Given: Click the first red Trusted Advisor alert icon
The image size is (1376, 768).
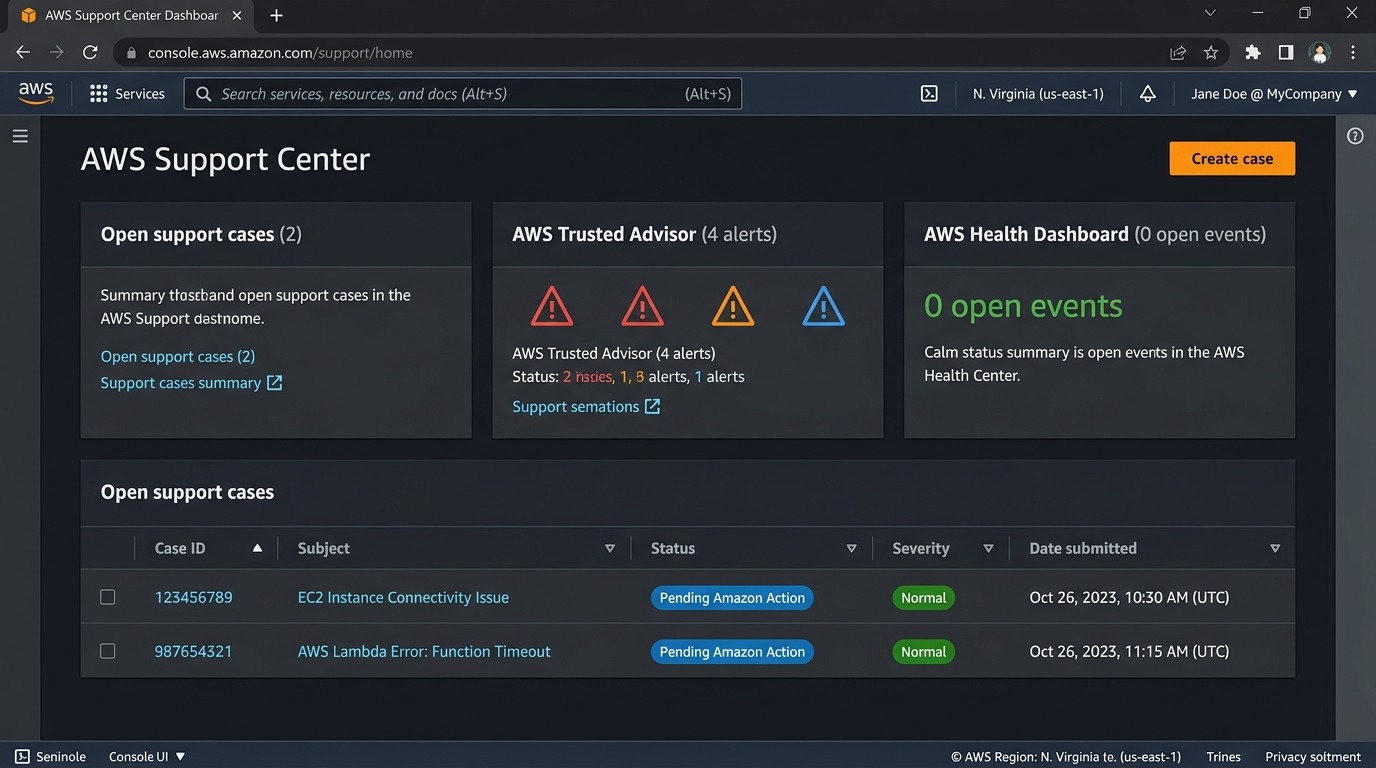Looking at the screenshot, I should (552, 306).
